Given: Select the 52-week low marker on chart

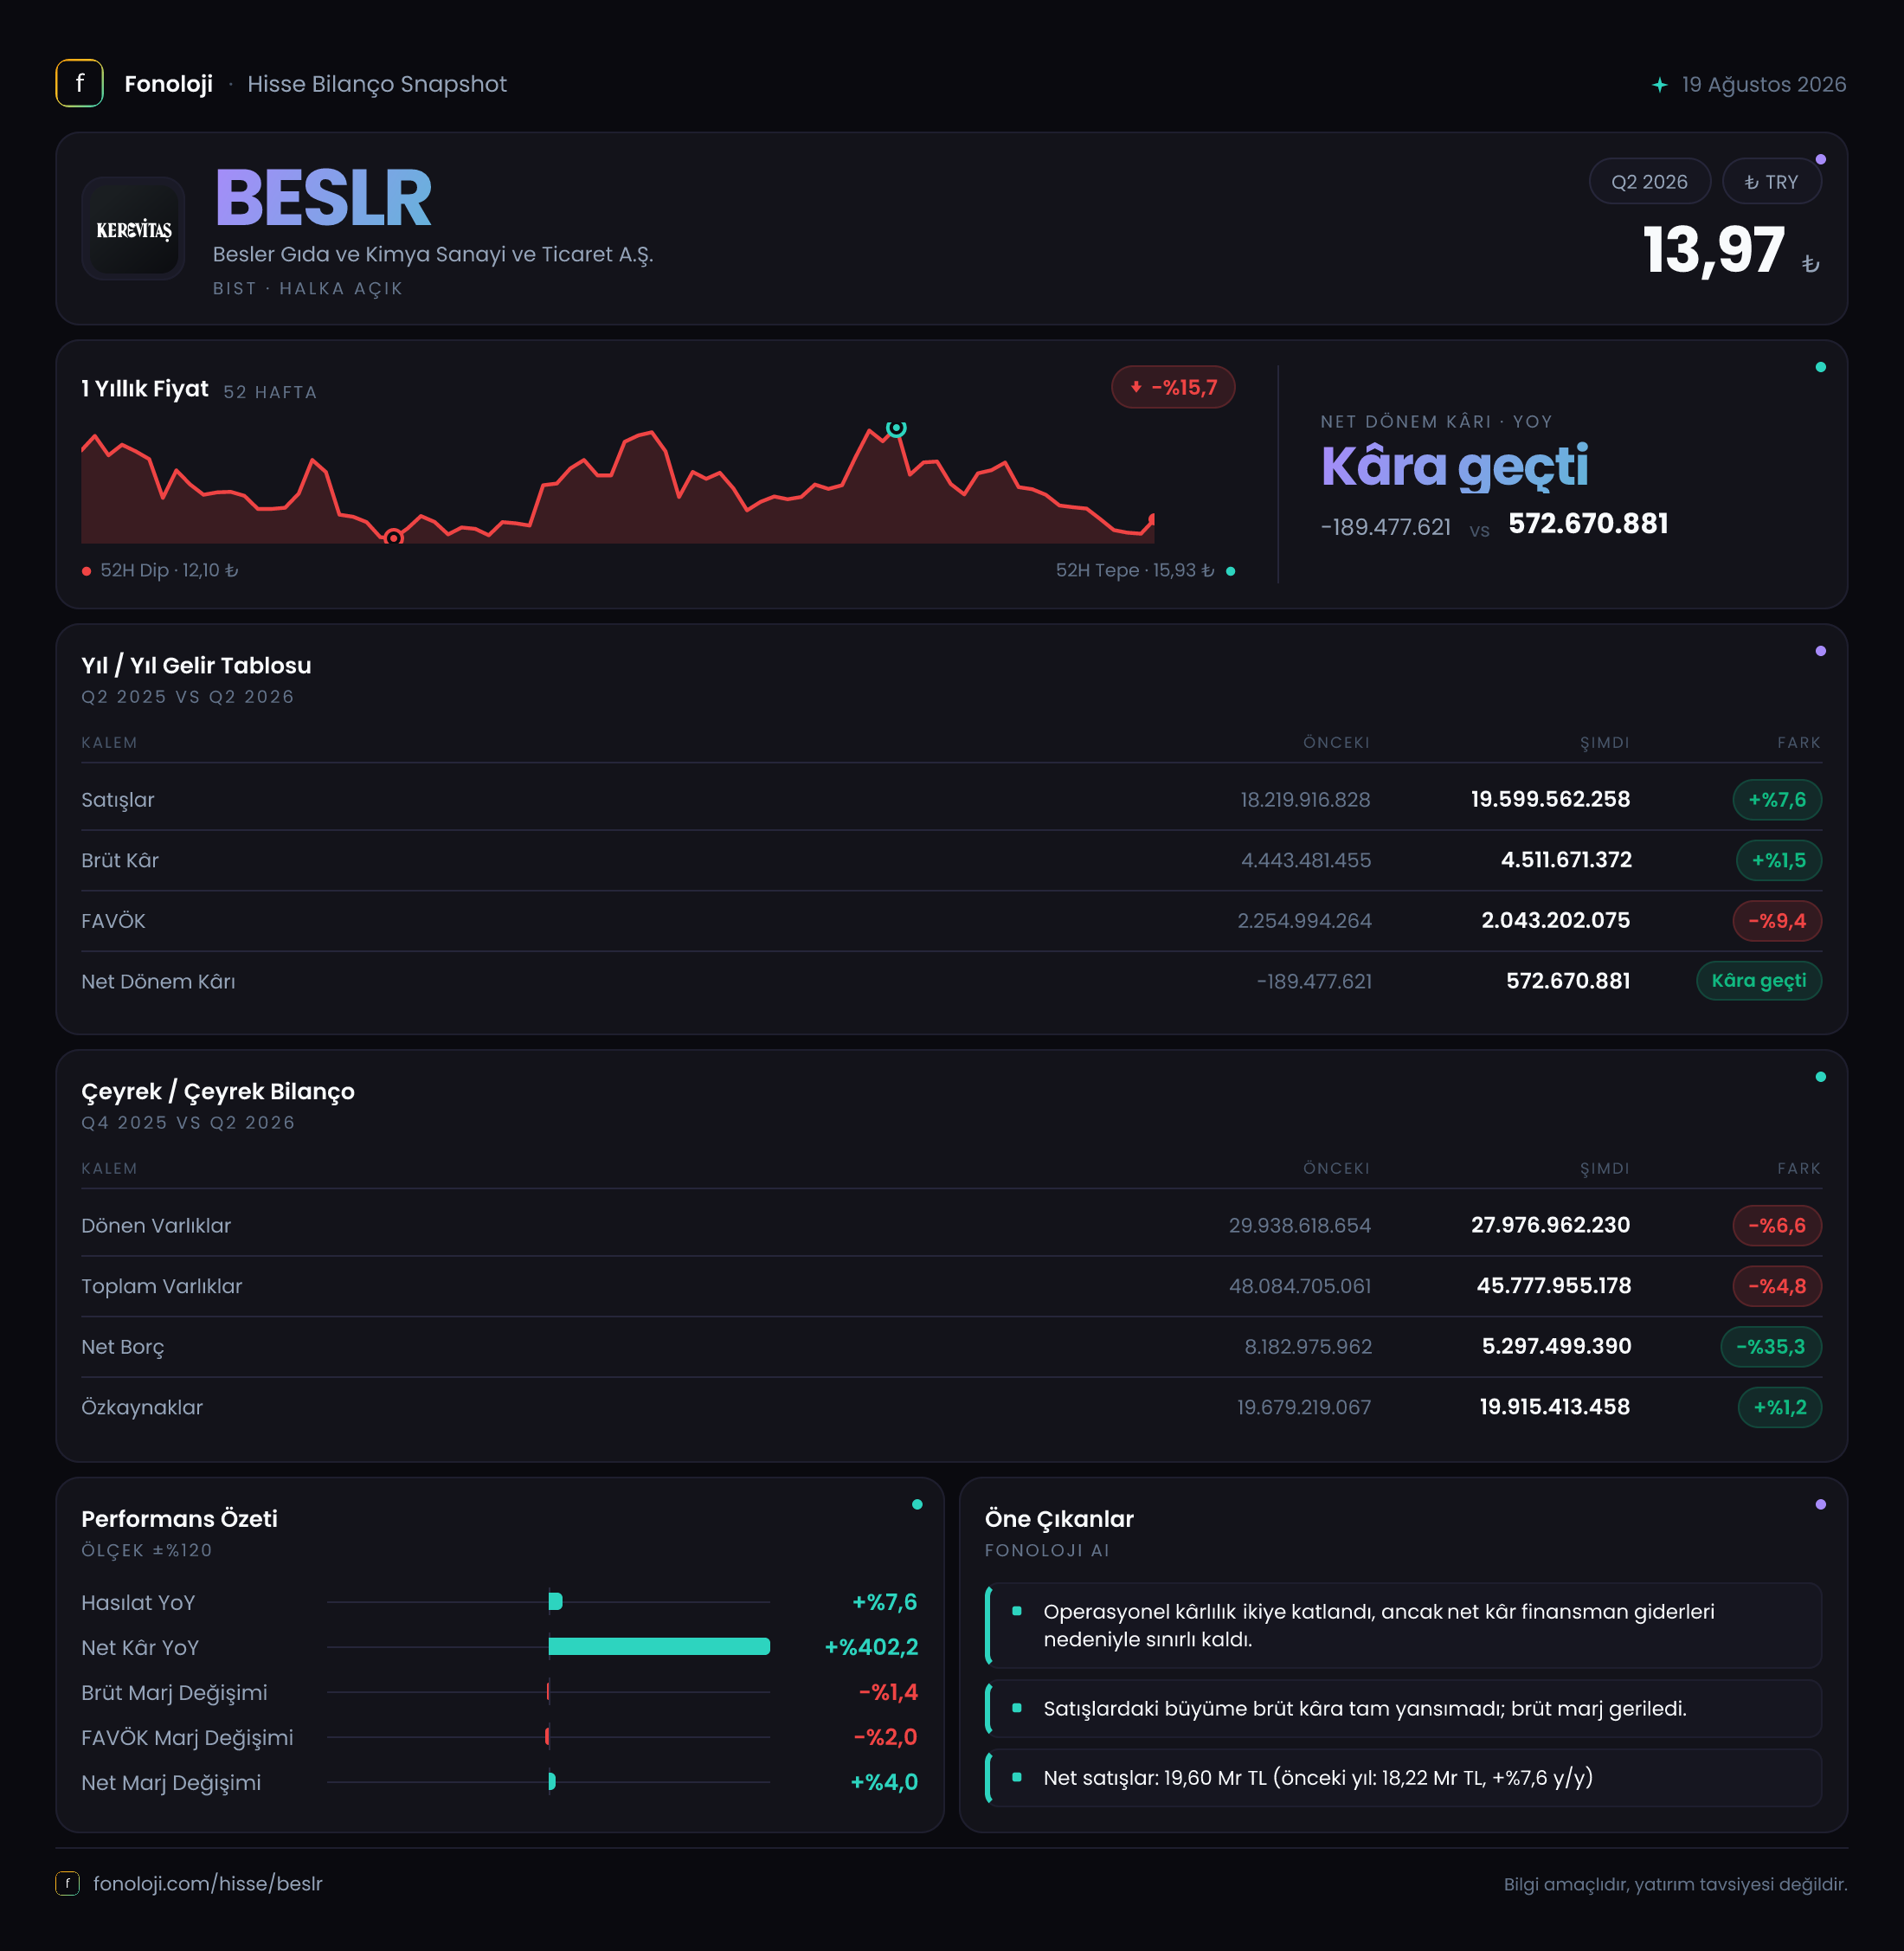Looking at the screenshot, I should [x=394, y=538].
